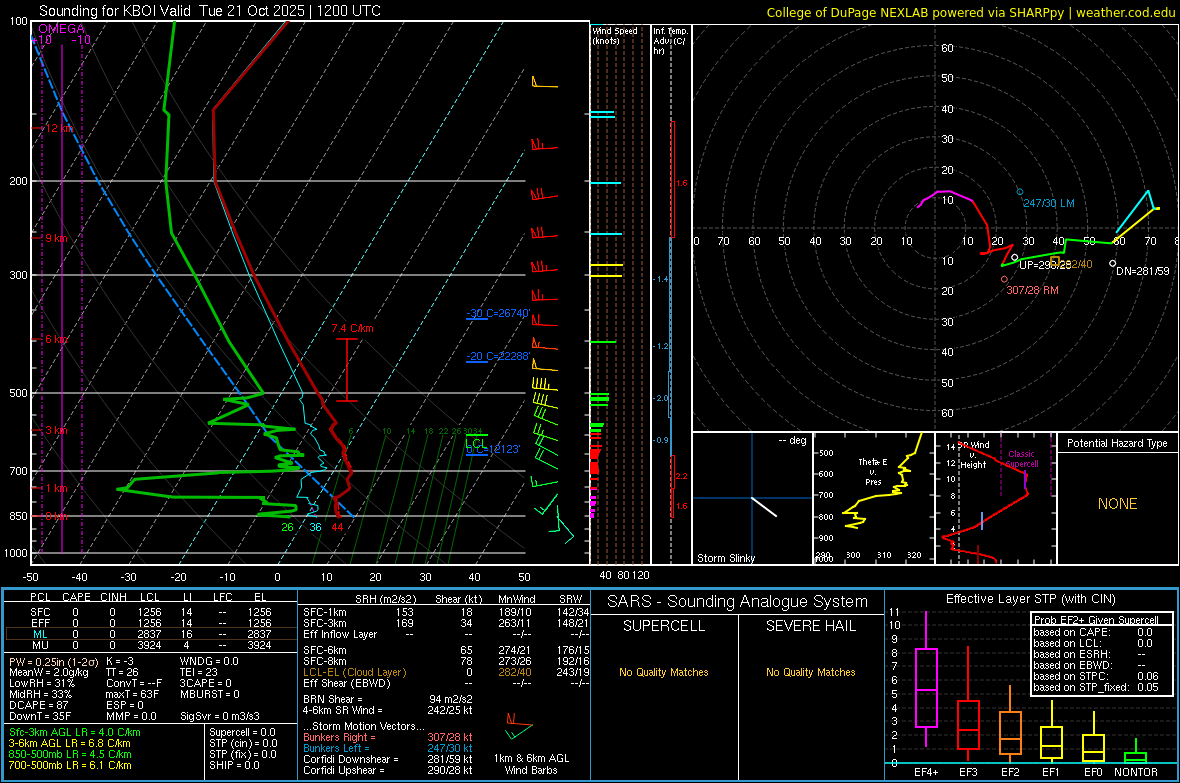Click the green NONTOR box plot
This screenshot has height=783, width=1180.
click(x=1135, y=753)
